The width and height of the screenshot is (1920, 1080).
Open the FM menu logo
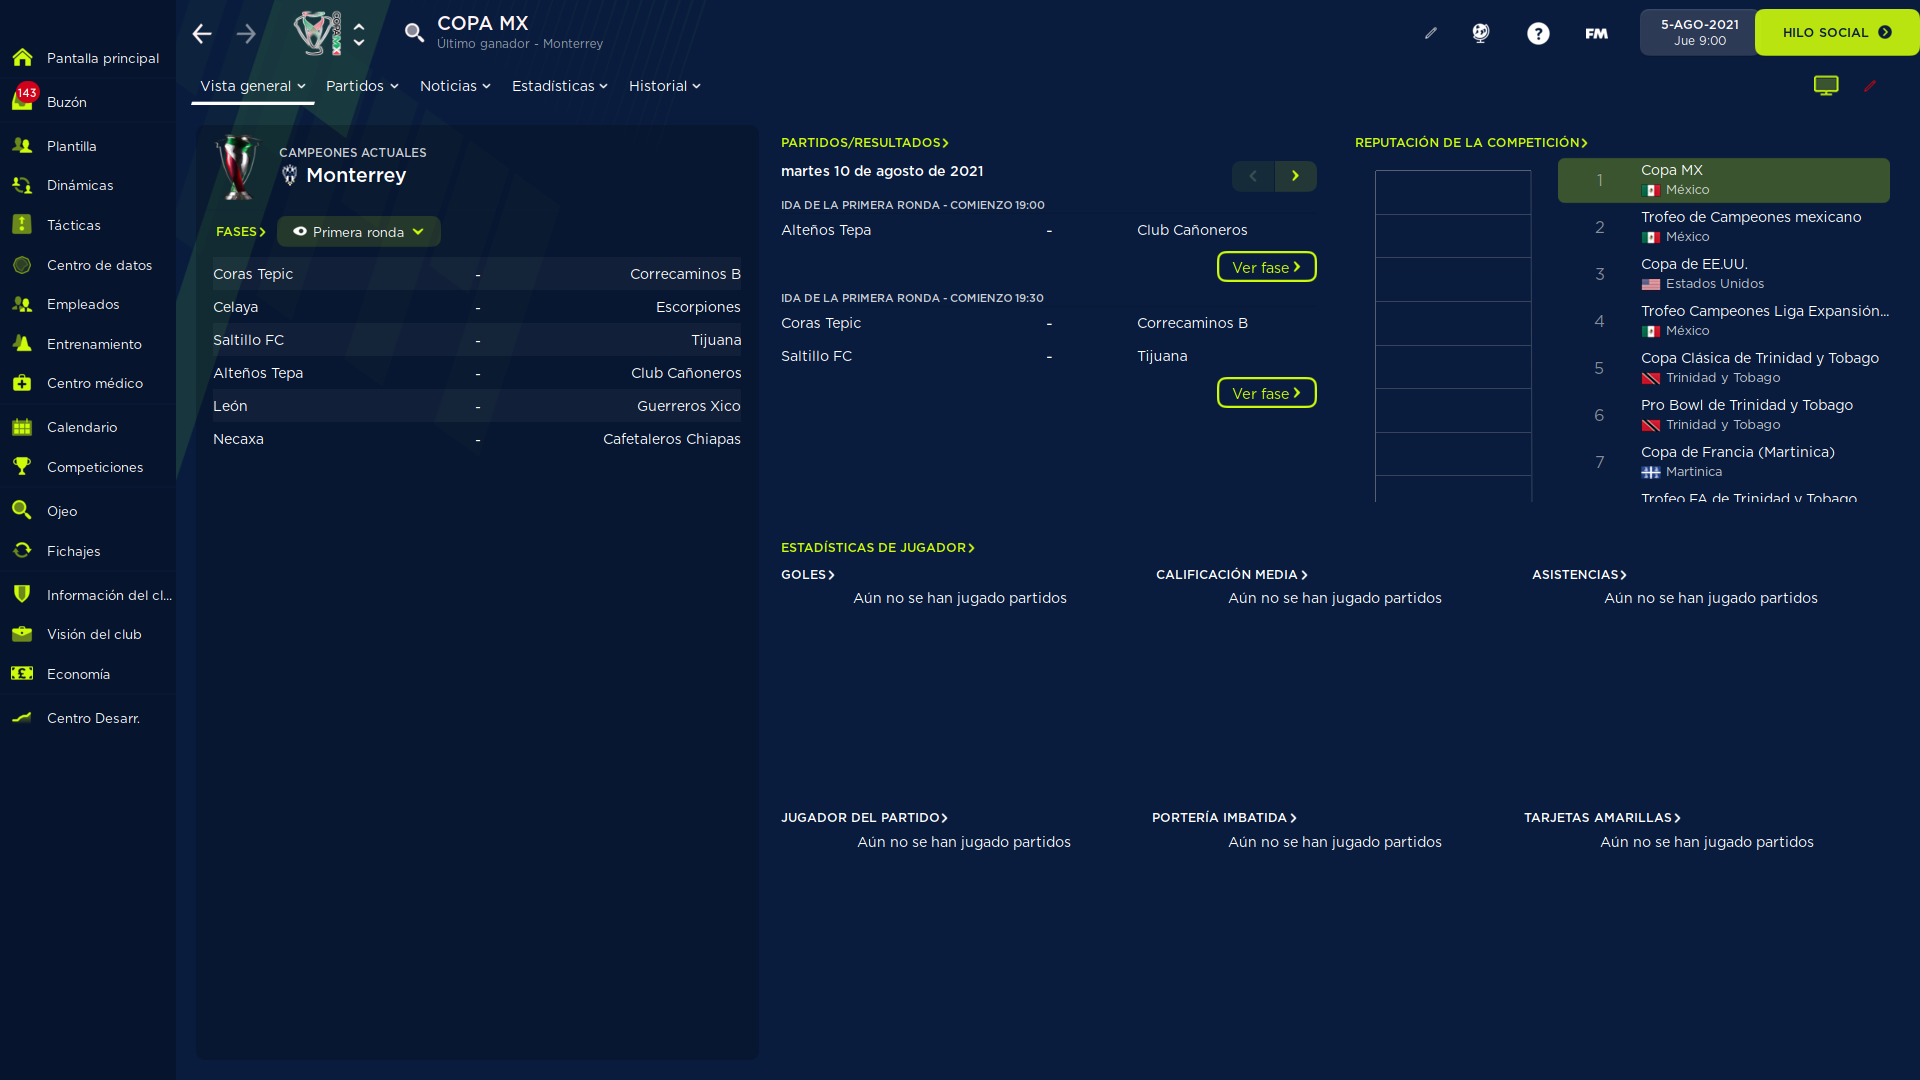point(1596,33)
